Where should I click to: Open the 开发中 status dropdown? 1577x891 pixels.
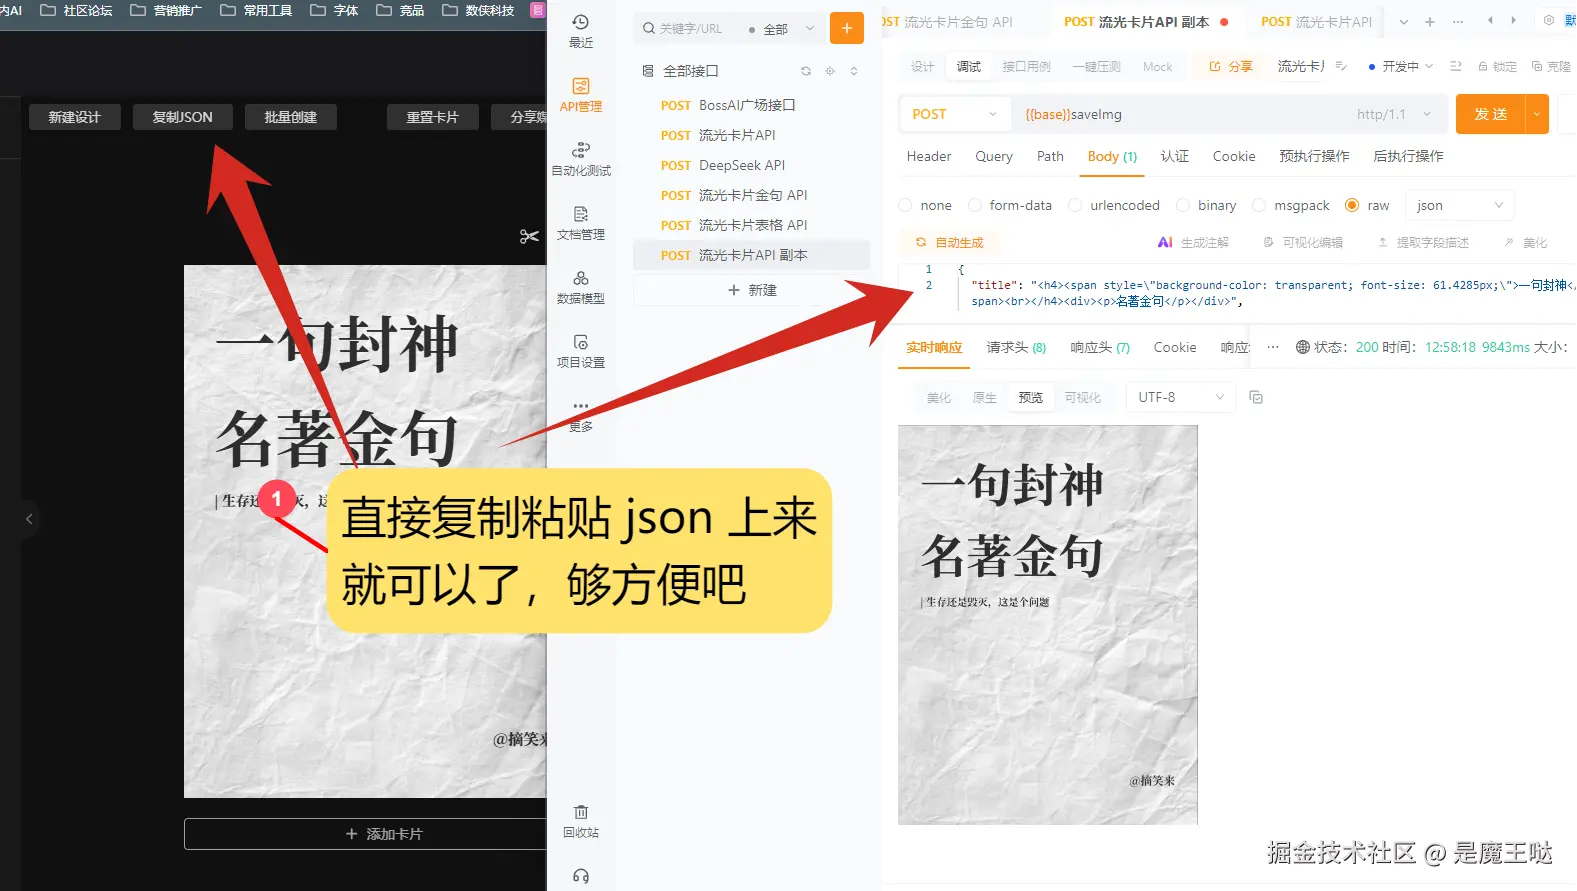click(x=1401, y=66)
